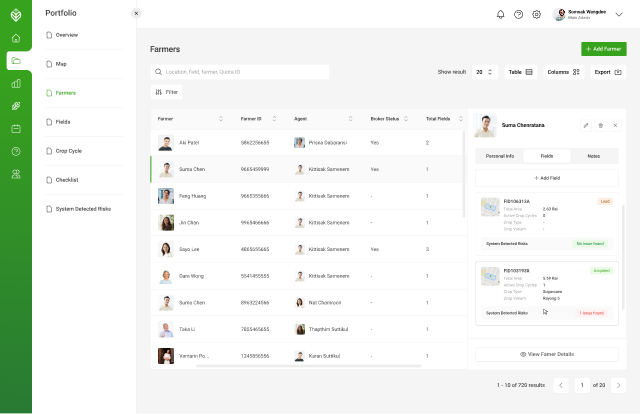
Task: Click View Farmer Details button
Action: (547, 354)
